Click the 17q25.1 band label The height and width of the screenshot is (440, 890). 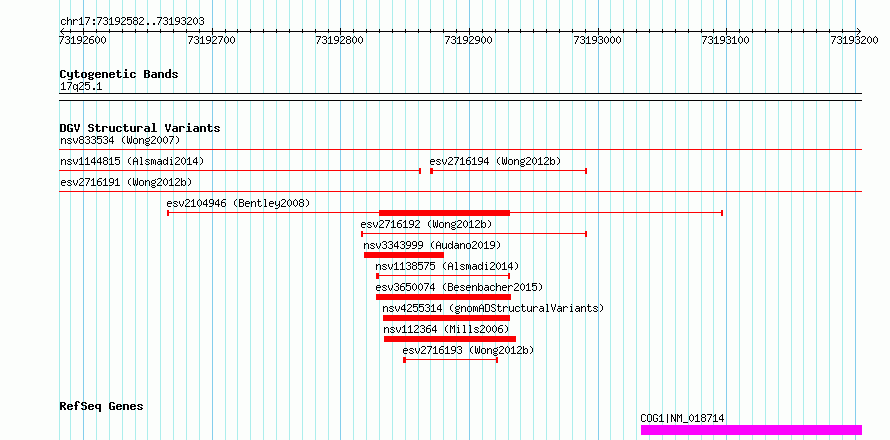pyautogui.click(x=81, y=87)
